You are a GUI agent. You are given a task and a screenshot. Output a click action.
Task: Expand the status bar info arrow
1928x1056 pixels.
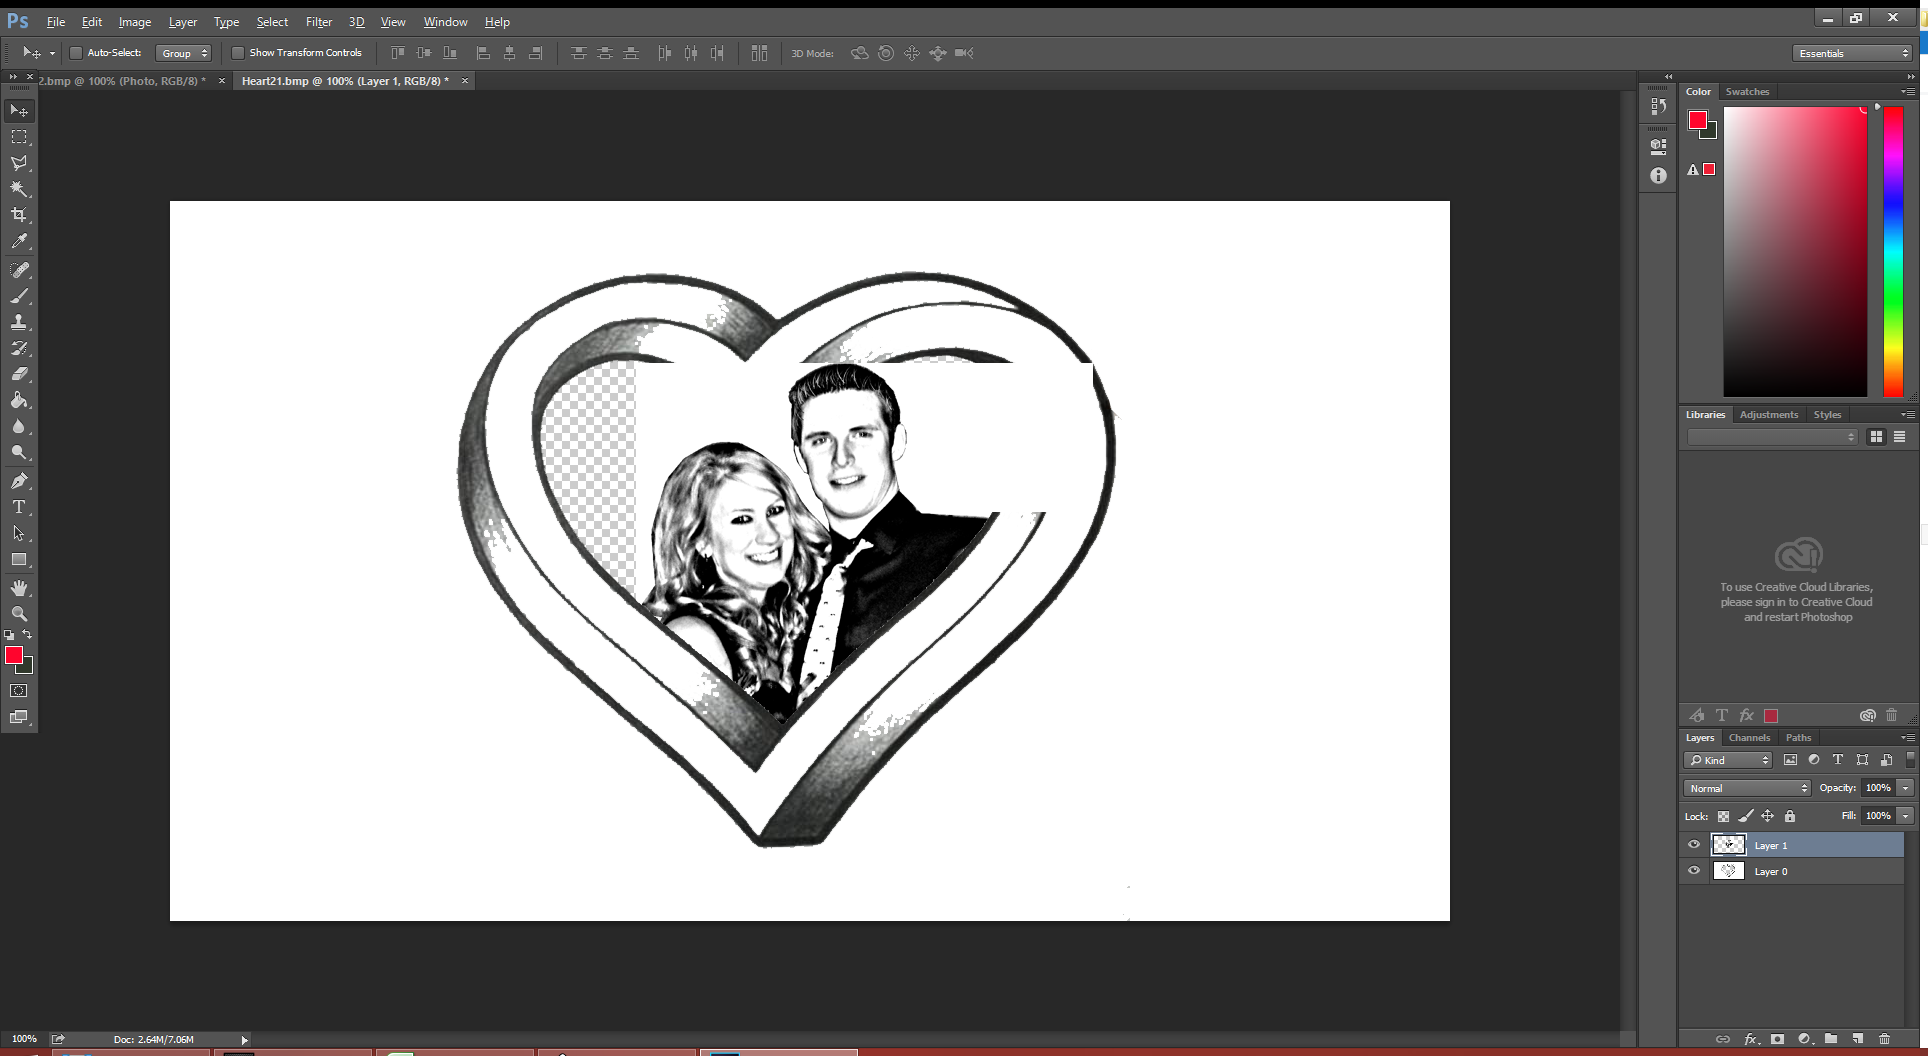tap(244, 1040)
